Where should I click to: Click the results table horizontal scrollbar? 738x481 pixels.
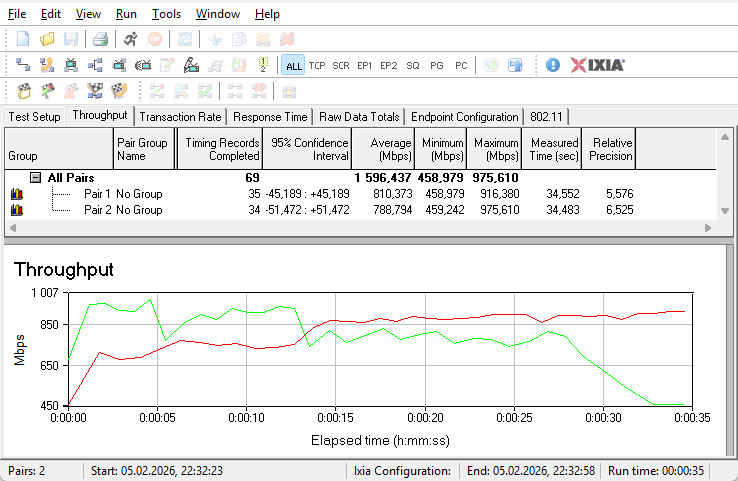[360, 229]
